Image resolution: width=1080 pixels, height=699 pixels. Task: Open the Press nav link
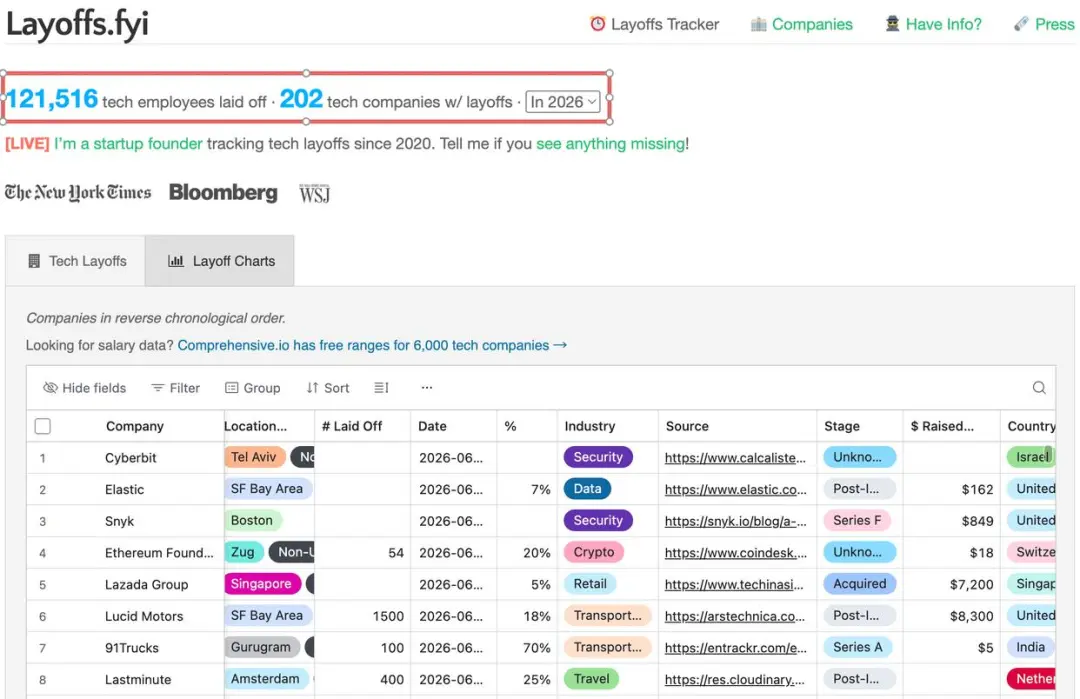coord(1044,24)
